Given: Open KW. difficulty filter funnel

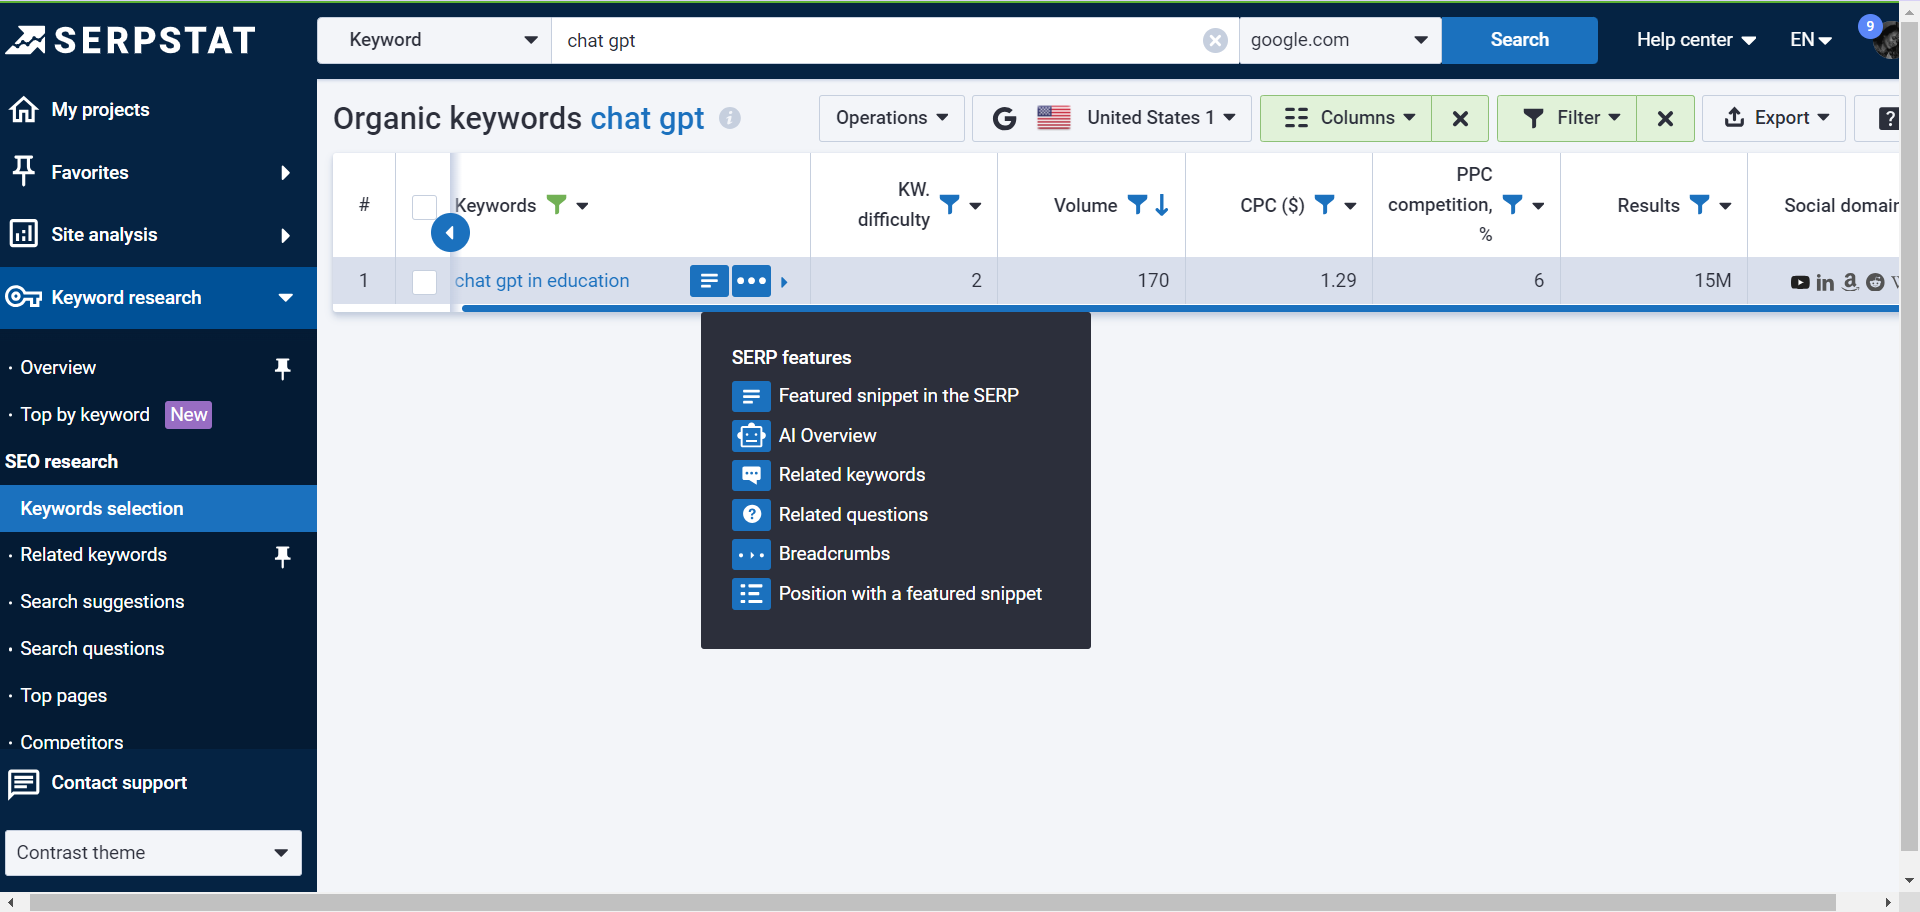Looking at the screenshot, I should (x=950, y=205).
